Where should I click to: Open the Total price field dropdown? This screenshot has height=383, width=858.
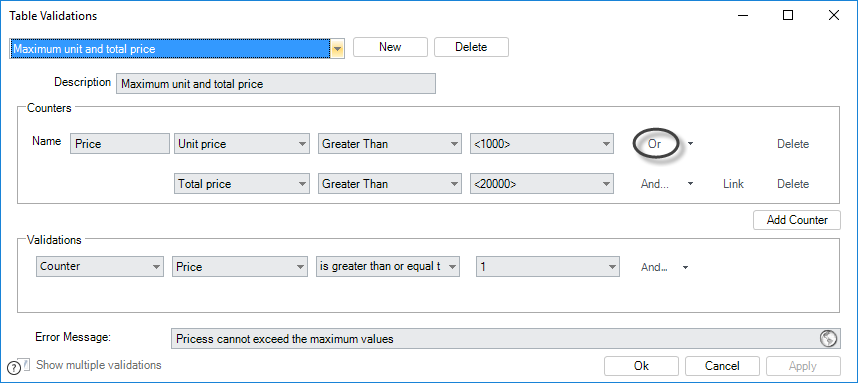pyautogui.click(x=242, y=184)
